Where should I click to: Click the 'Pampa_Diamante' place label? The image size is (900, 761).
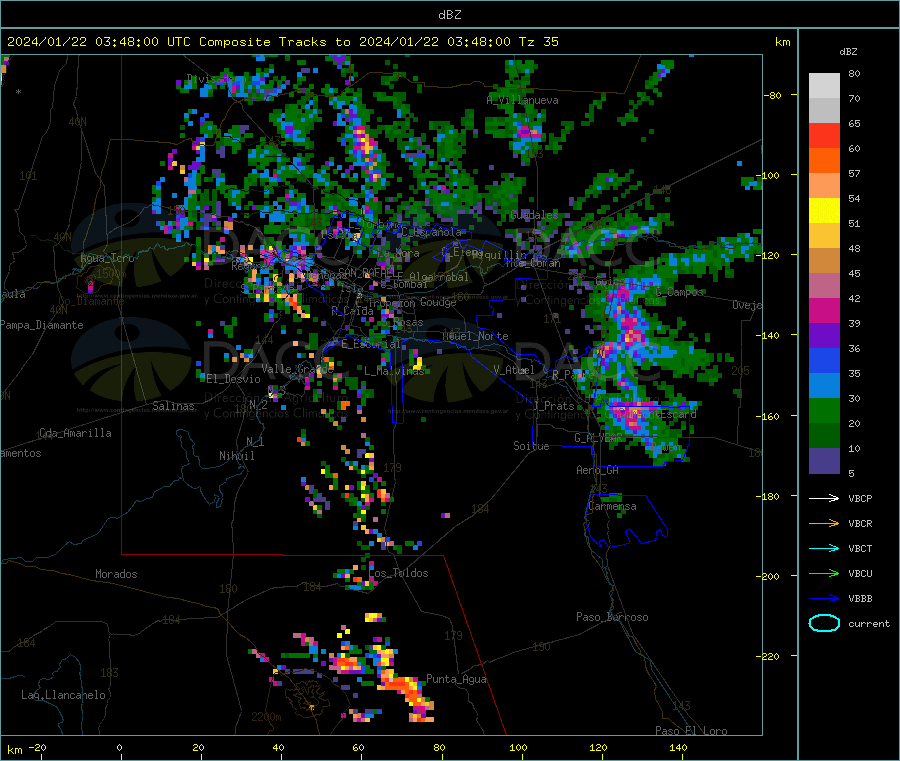pos(42,325)
